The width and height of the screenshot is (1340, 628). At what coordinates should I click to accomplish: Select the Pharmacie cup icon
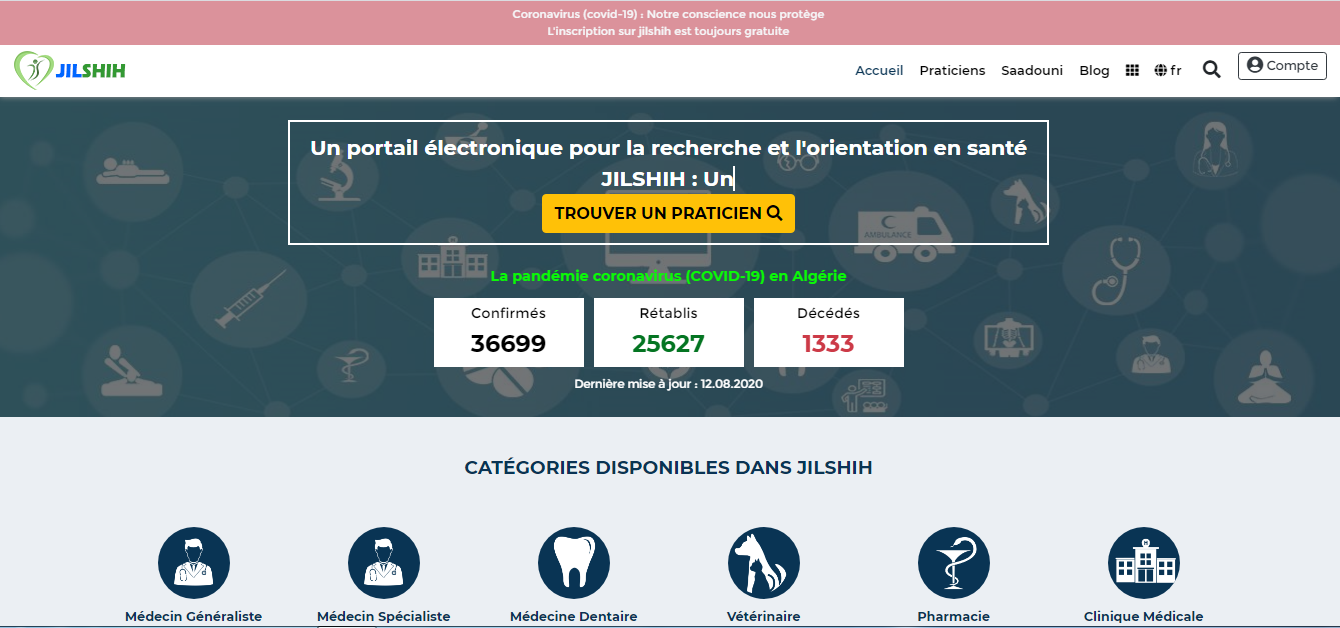tap(954, 563)
